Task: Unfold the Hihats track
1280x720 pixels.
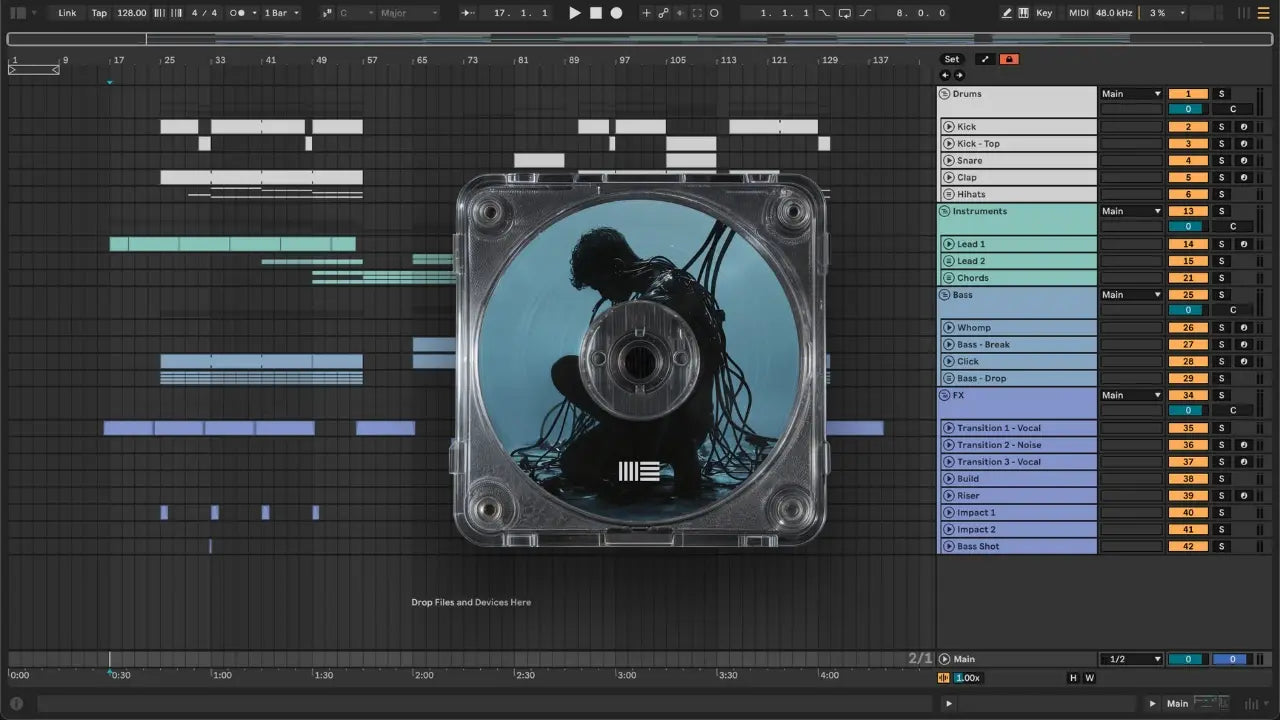Action: click(x=947, y=194)
